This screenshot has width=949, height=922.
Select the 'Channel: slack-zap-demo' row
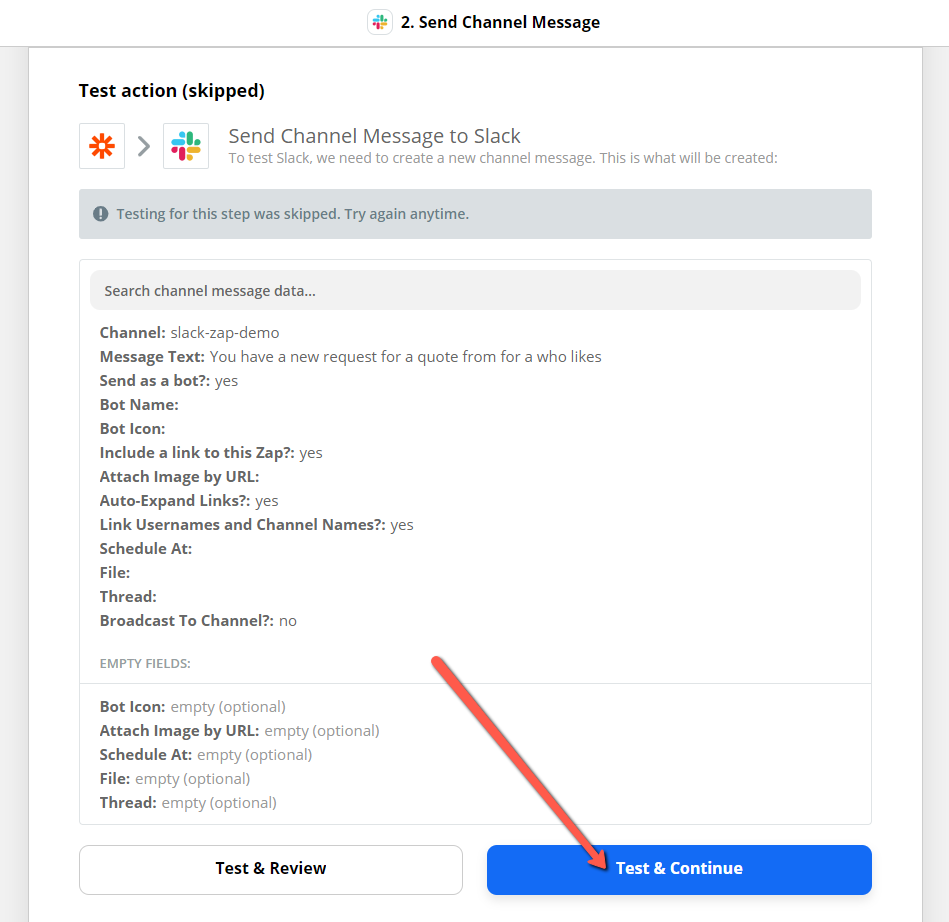point(189,333)
